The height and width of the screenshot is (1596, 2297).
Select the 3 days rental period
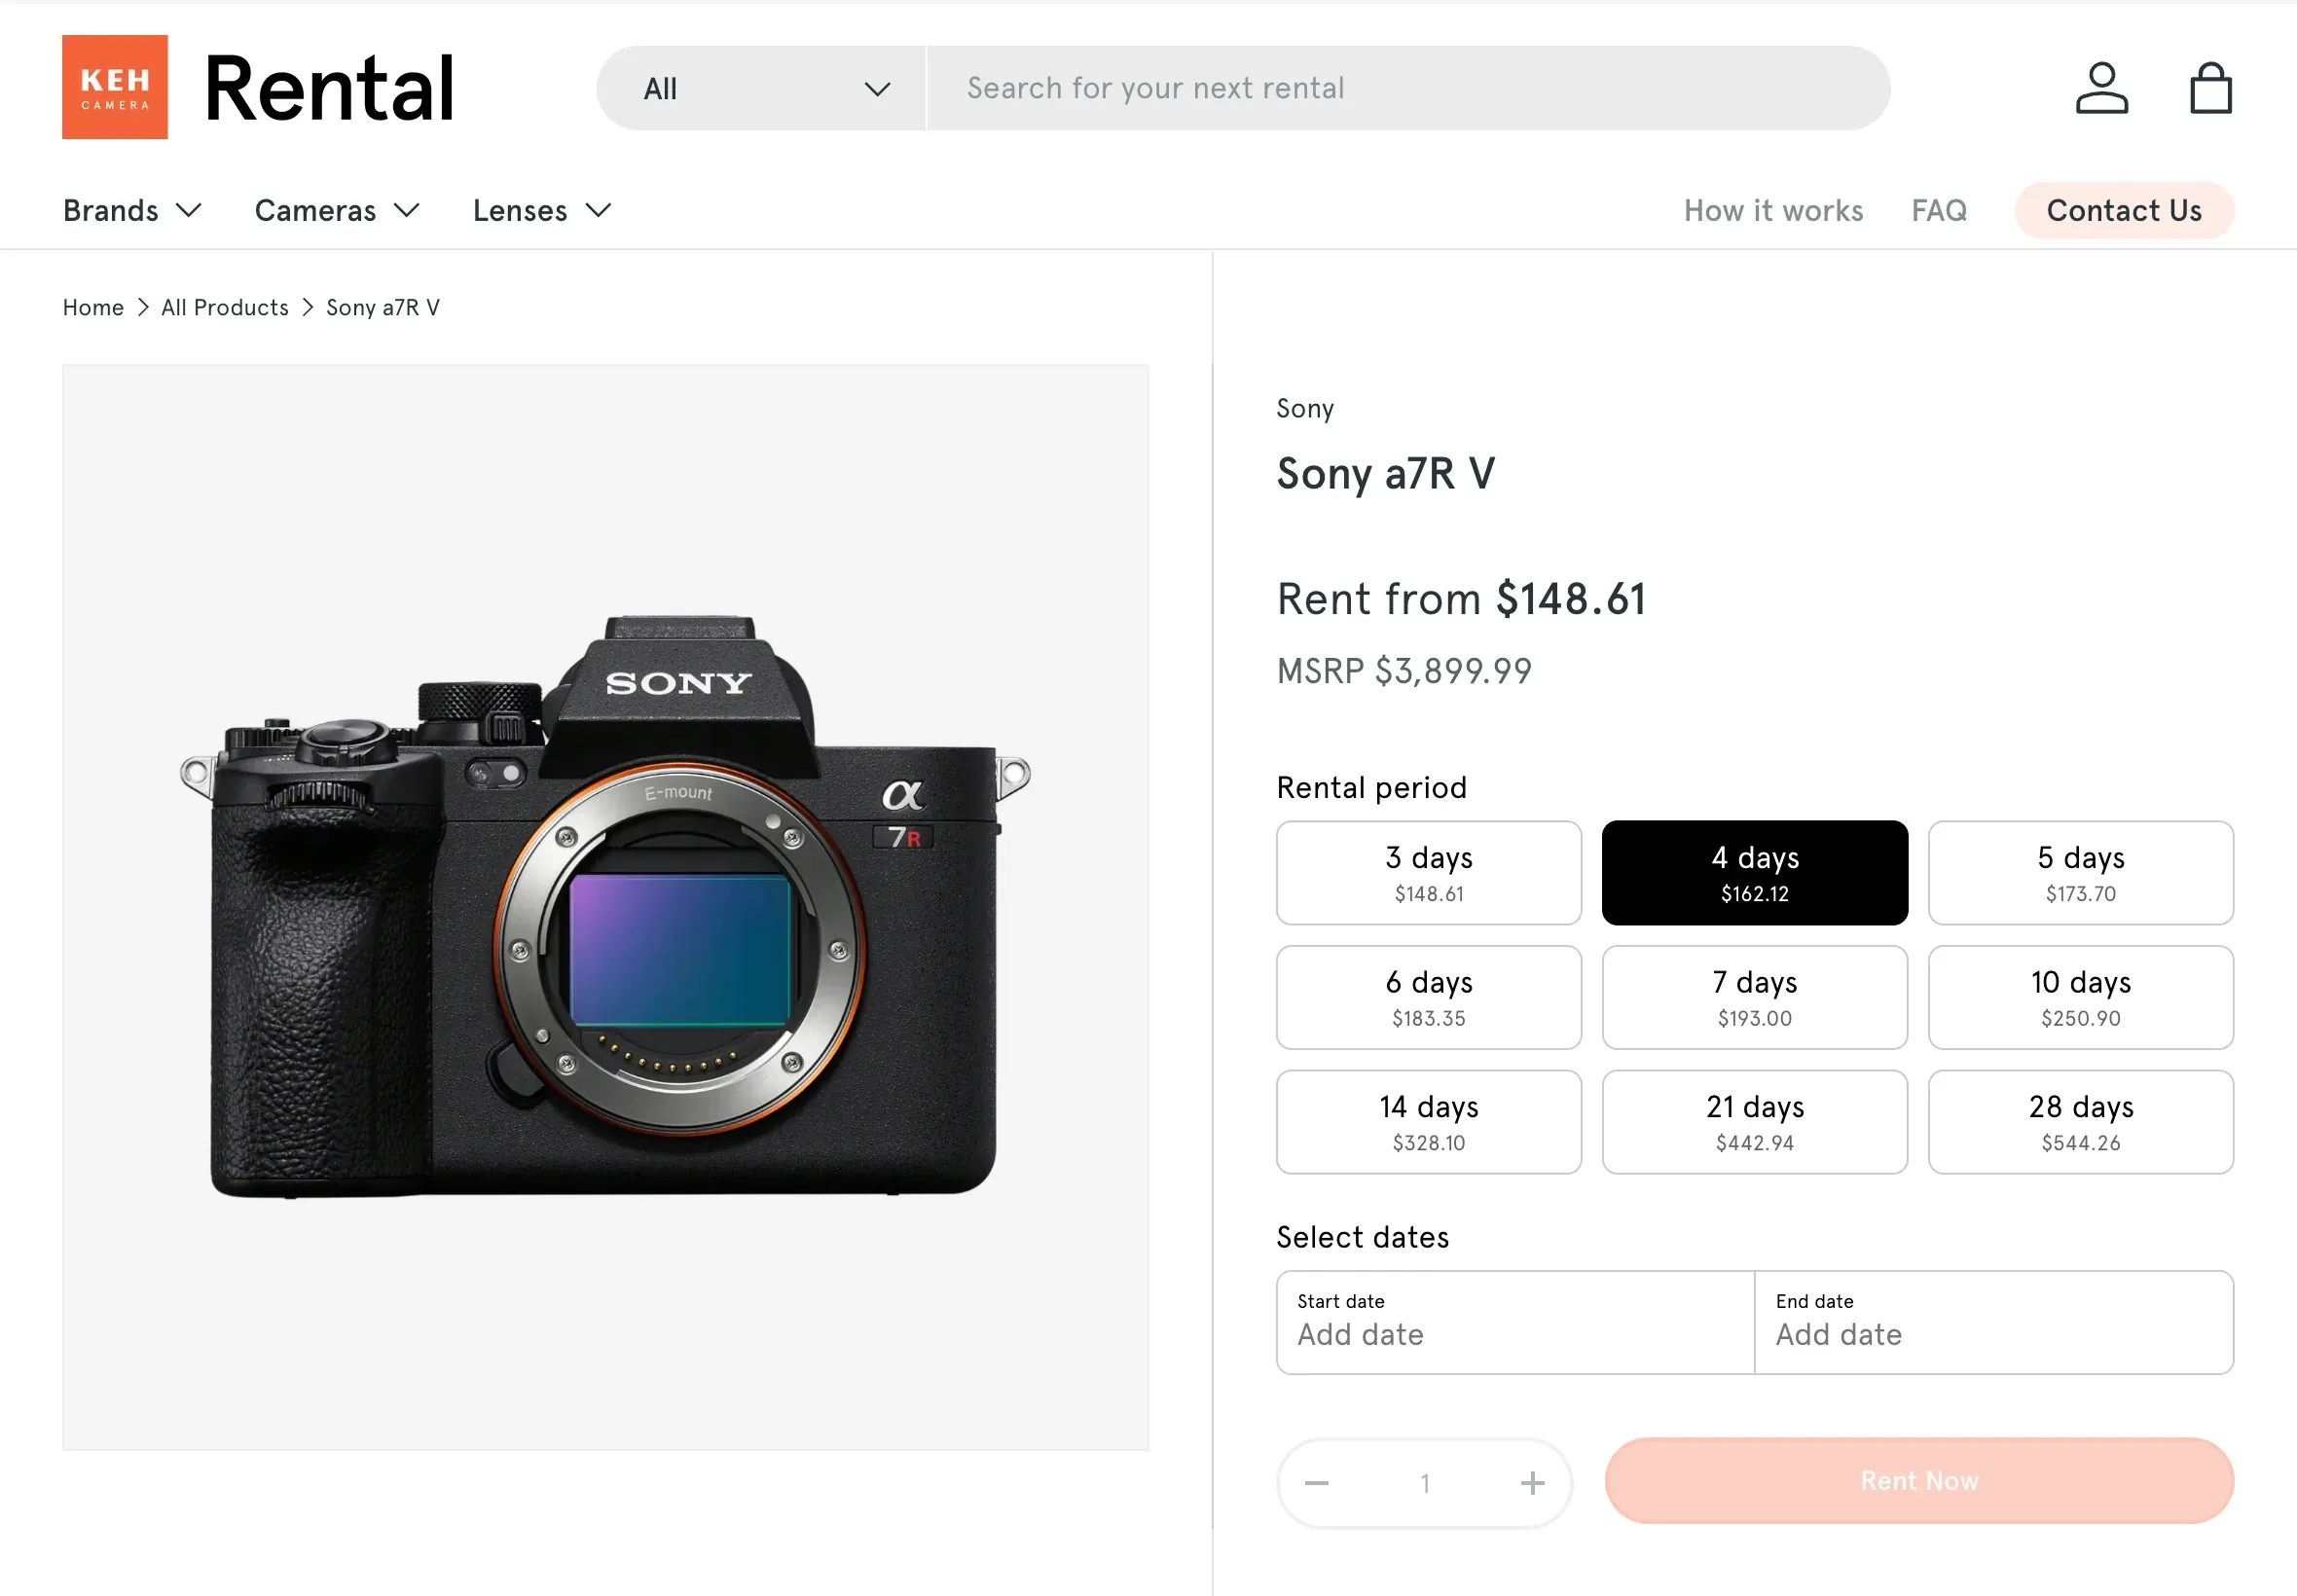pos(1428,872)
